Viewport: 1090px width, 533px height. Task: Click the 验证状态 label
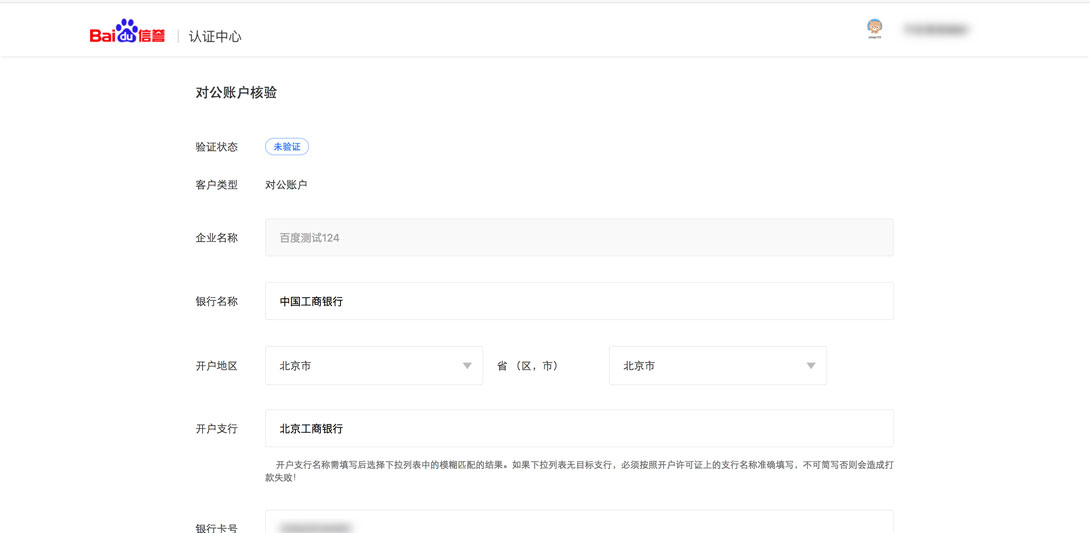(x=216, y=147)
